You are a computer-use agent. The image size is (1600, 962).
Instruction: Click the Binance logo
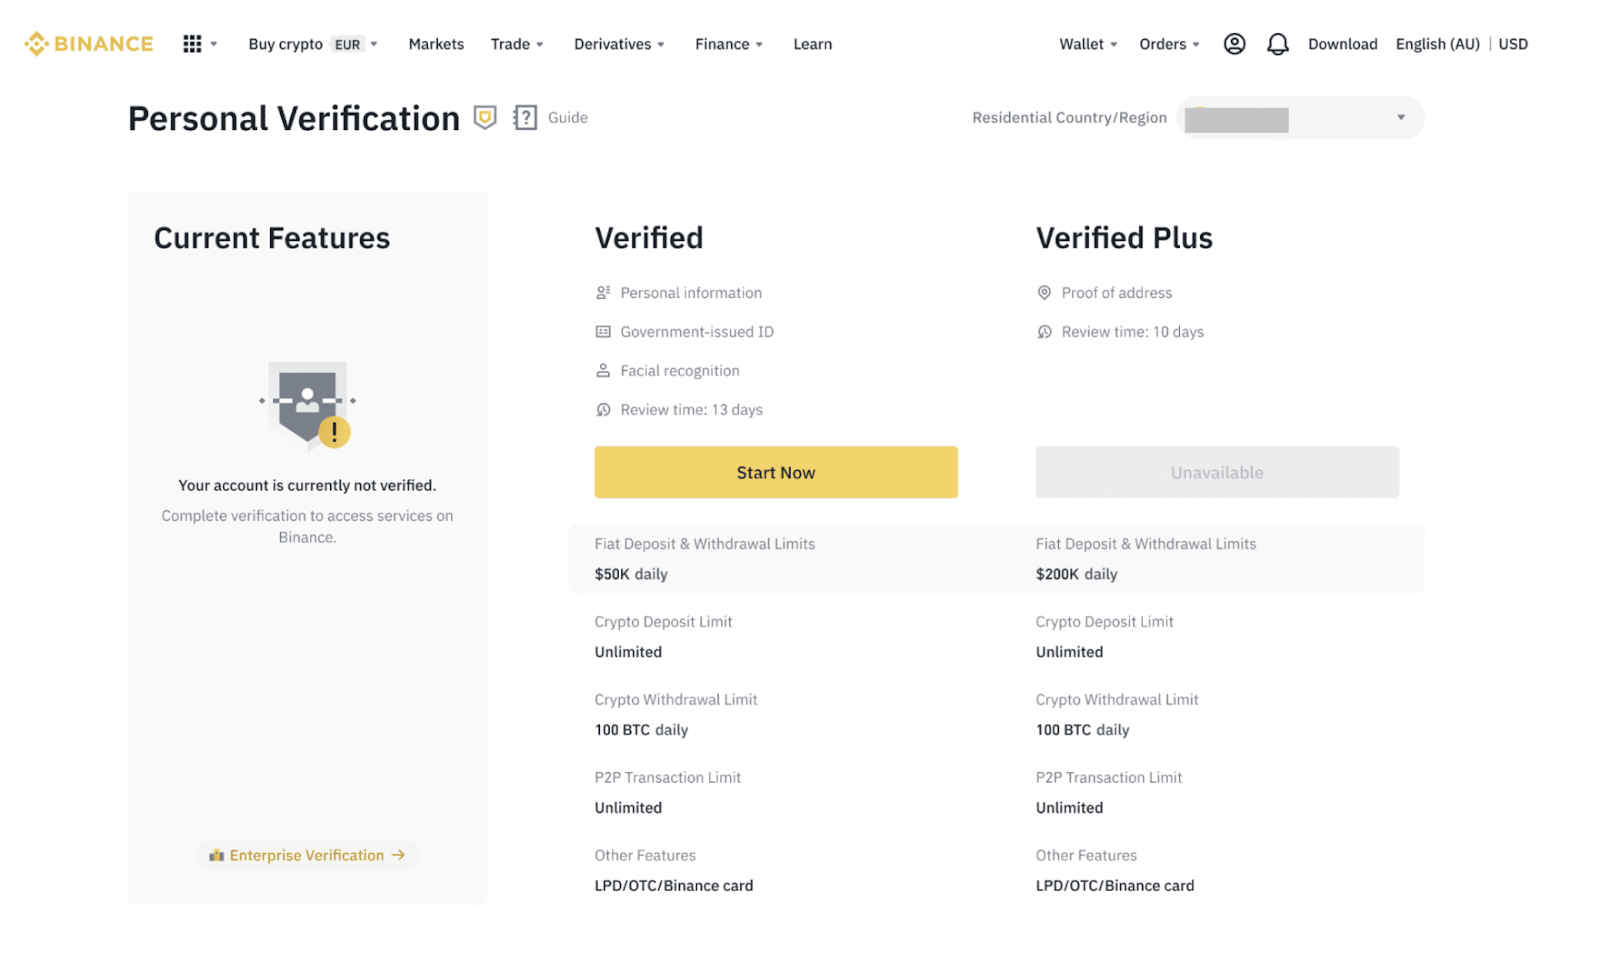click(x=88, y=43)
